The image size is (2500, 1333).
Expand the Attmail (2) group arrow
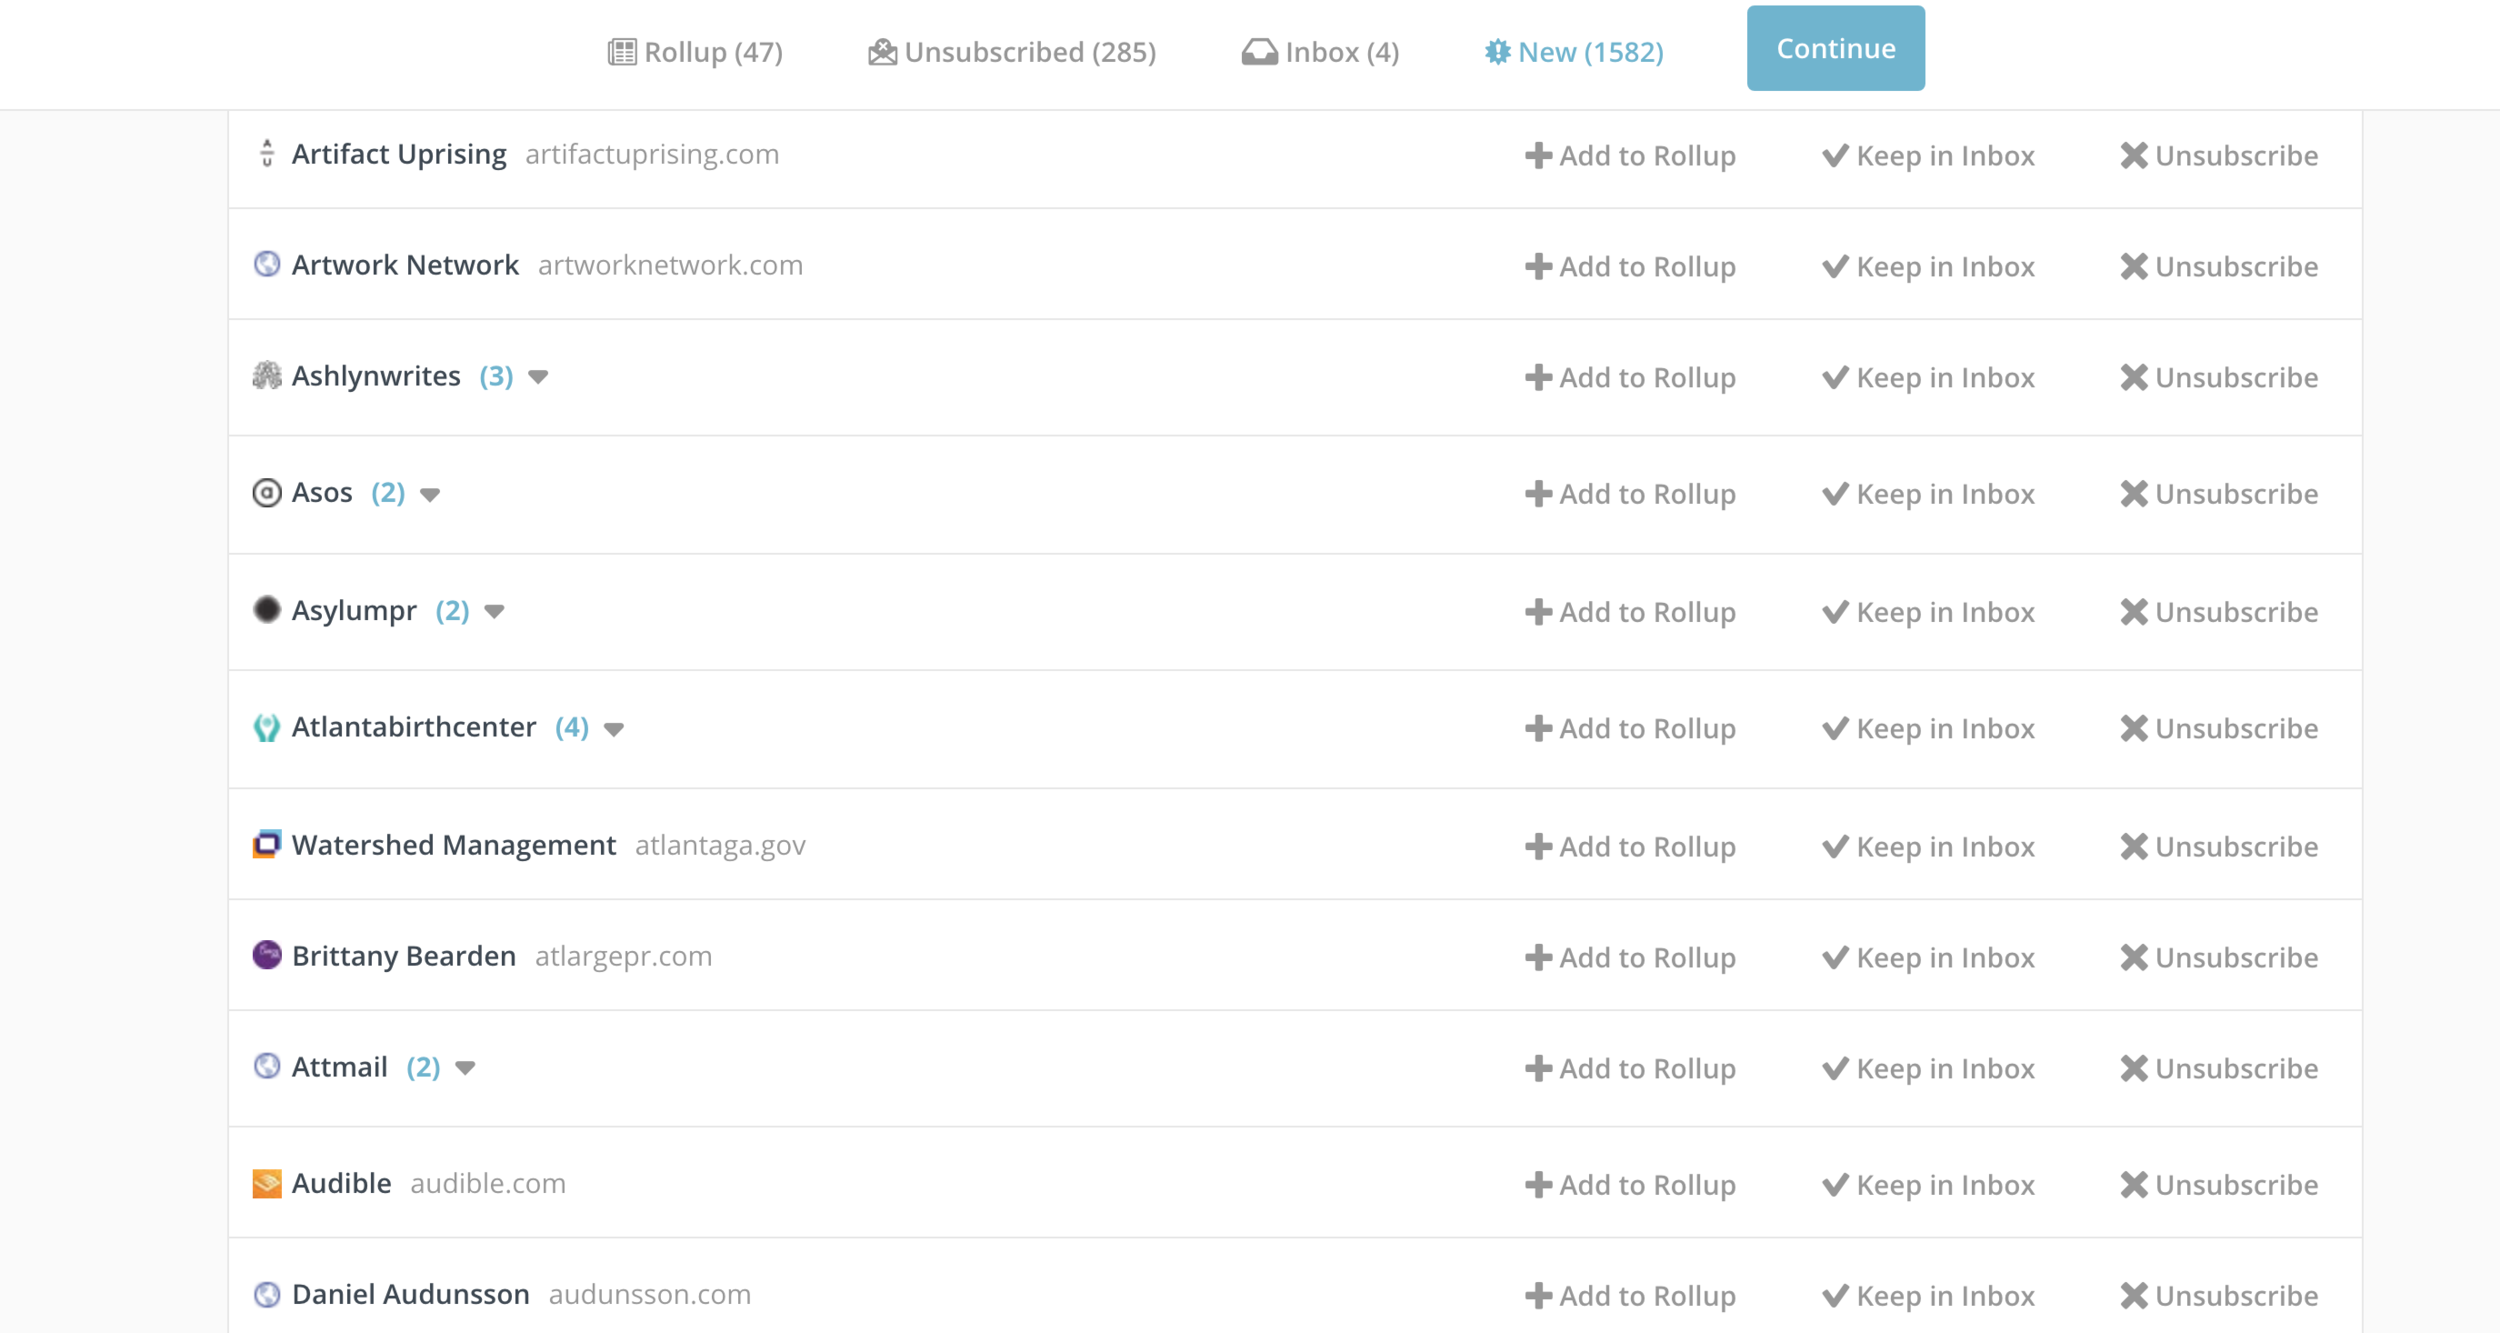point(465,1068)
